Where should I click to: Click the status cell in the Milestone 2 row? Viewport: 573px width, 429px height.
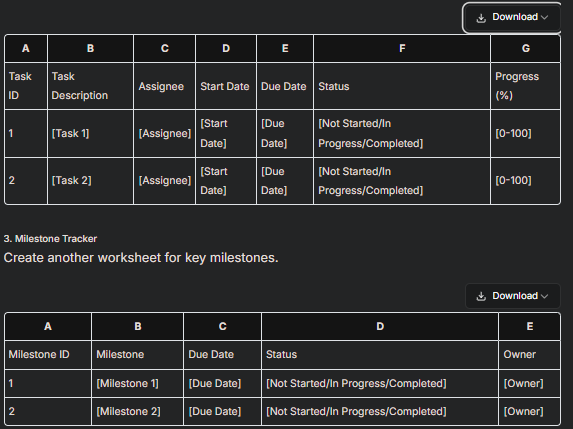[380, 411]
